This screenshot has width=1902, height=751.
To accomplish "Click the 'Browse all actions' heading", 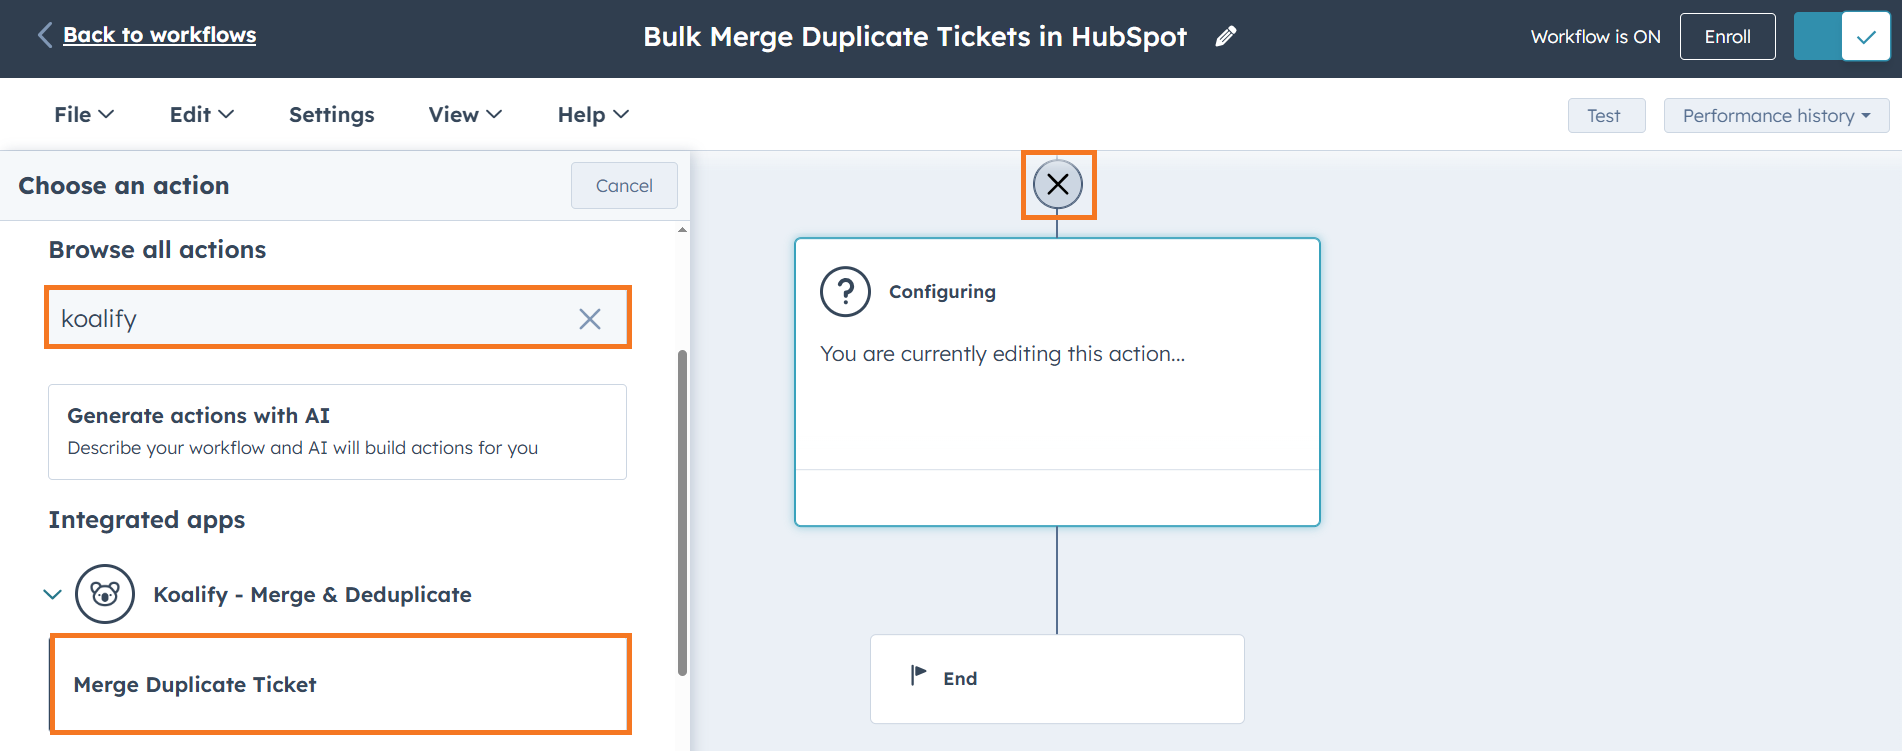I will point(157,250).
